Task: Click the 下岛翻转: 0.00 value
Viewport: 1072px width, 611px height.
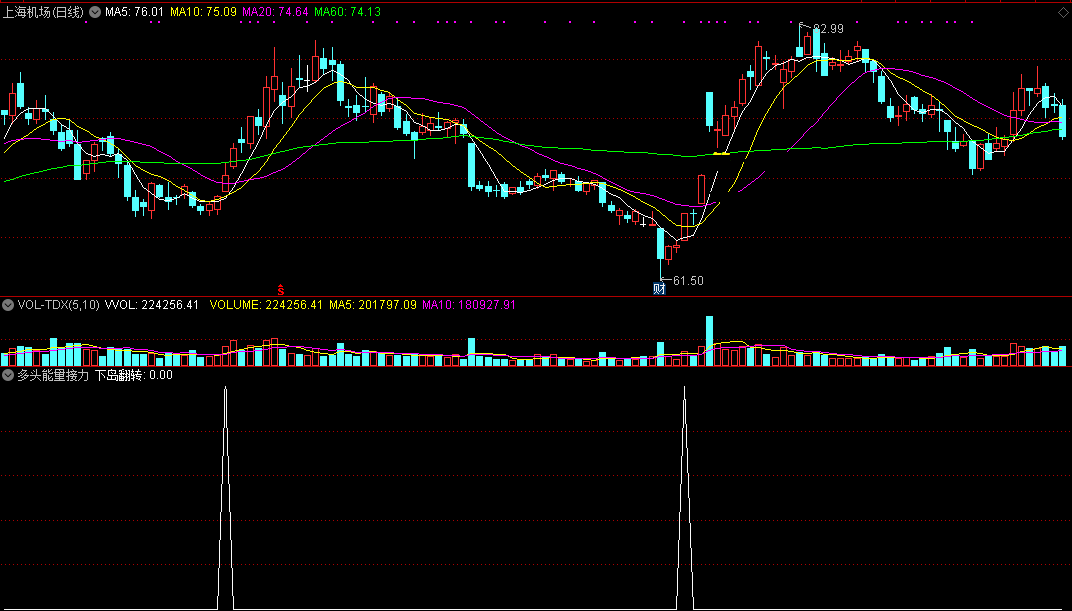Action: click(134, 375)
